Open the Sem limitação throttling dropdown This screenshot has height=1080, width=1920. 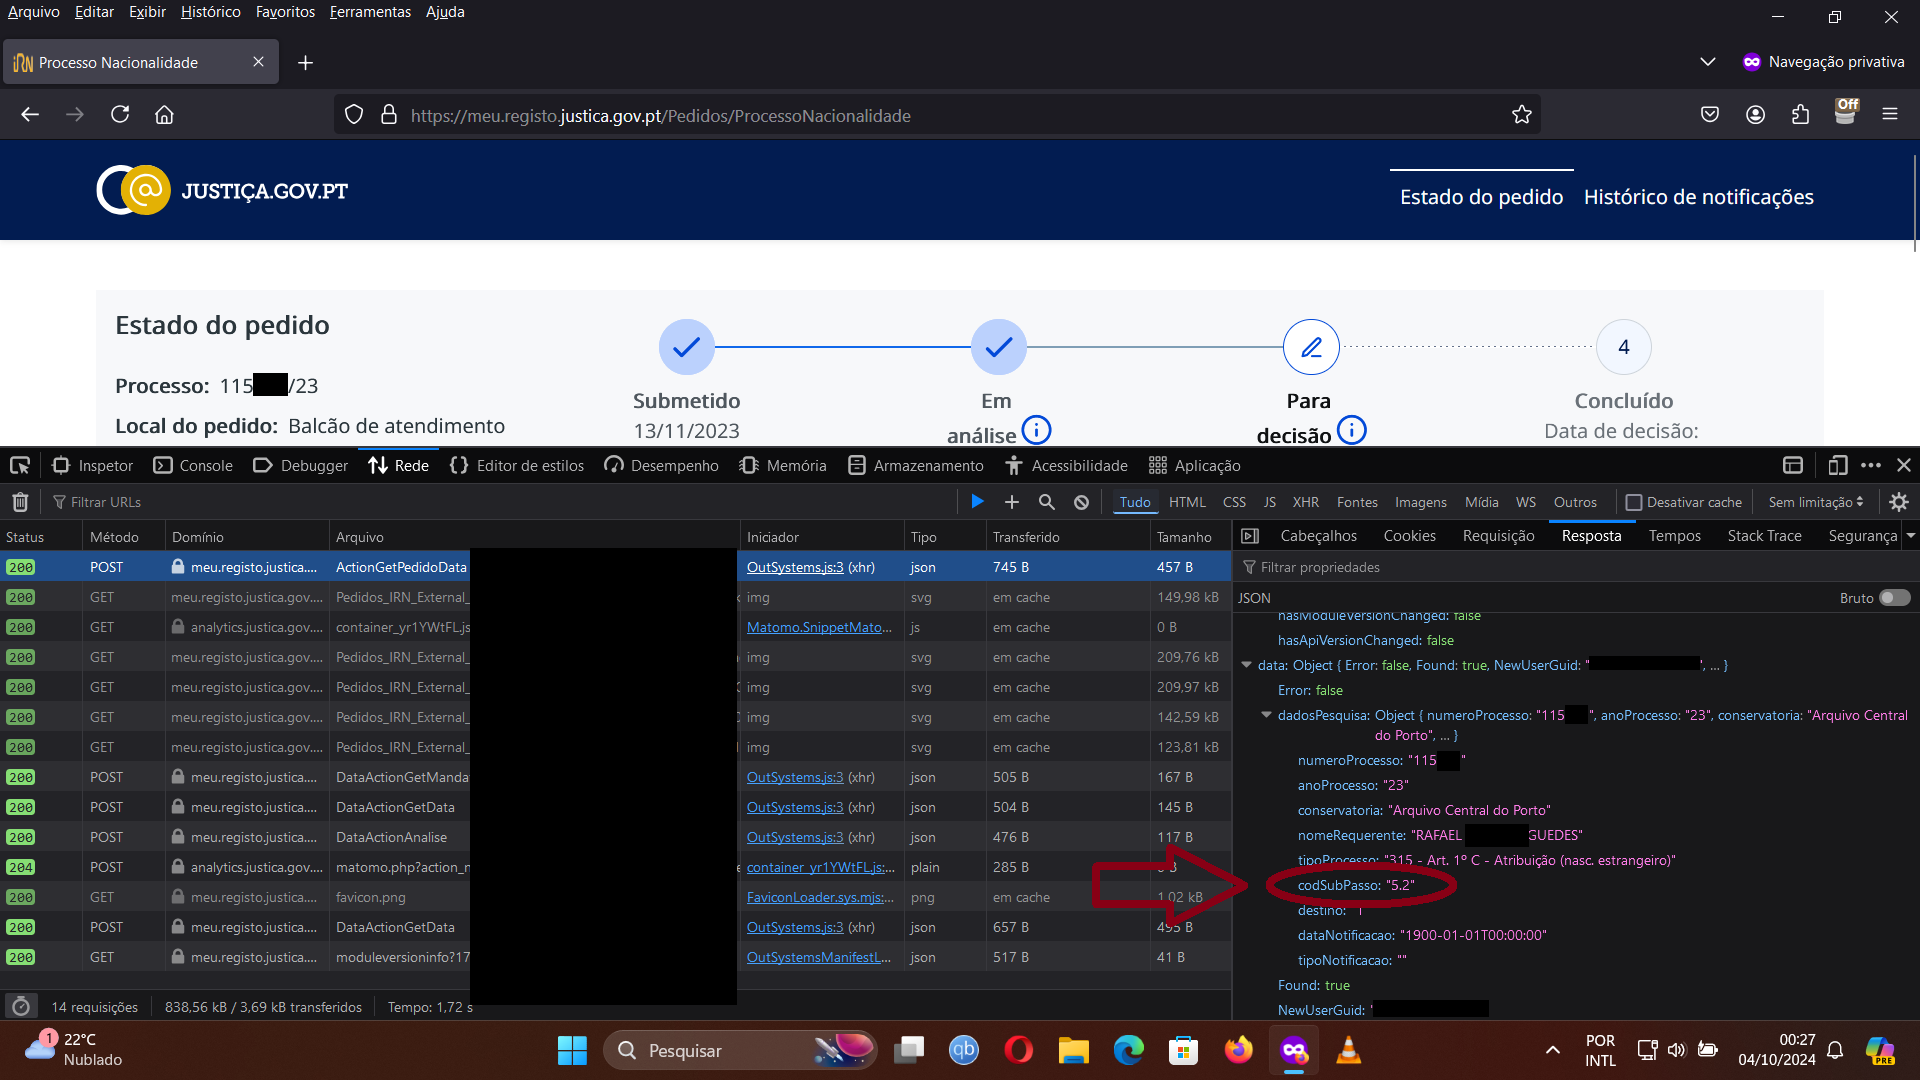(x=1816, y=502)
